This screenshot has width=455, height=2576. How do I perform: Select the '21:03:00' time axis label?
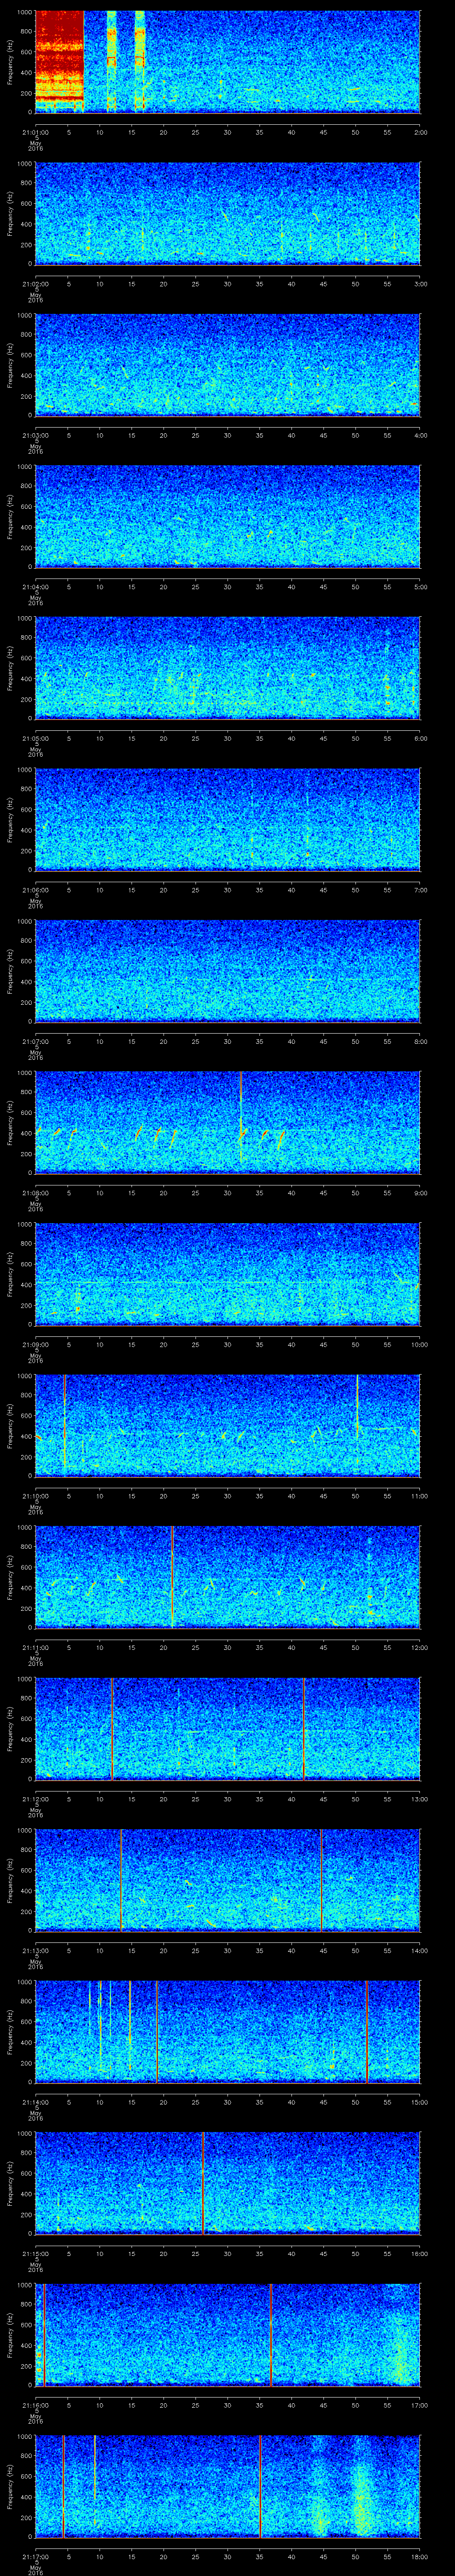(x=35, y=435)
